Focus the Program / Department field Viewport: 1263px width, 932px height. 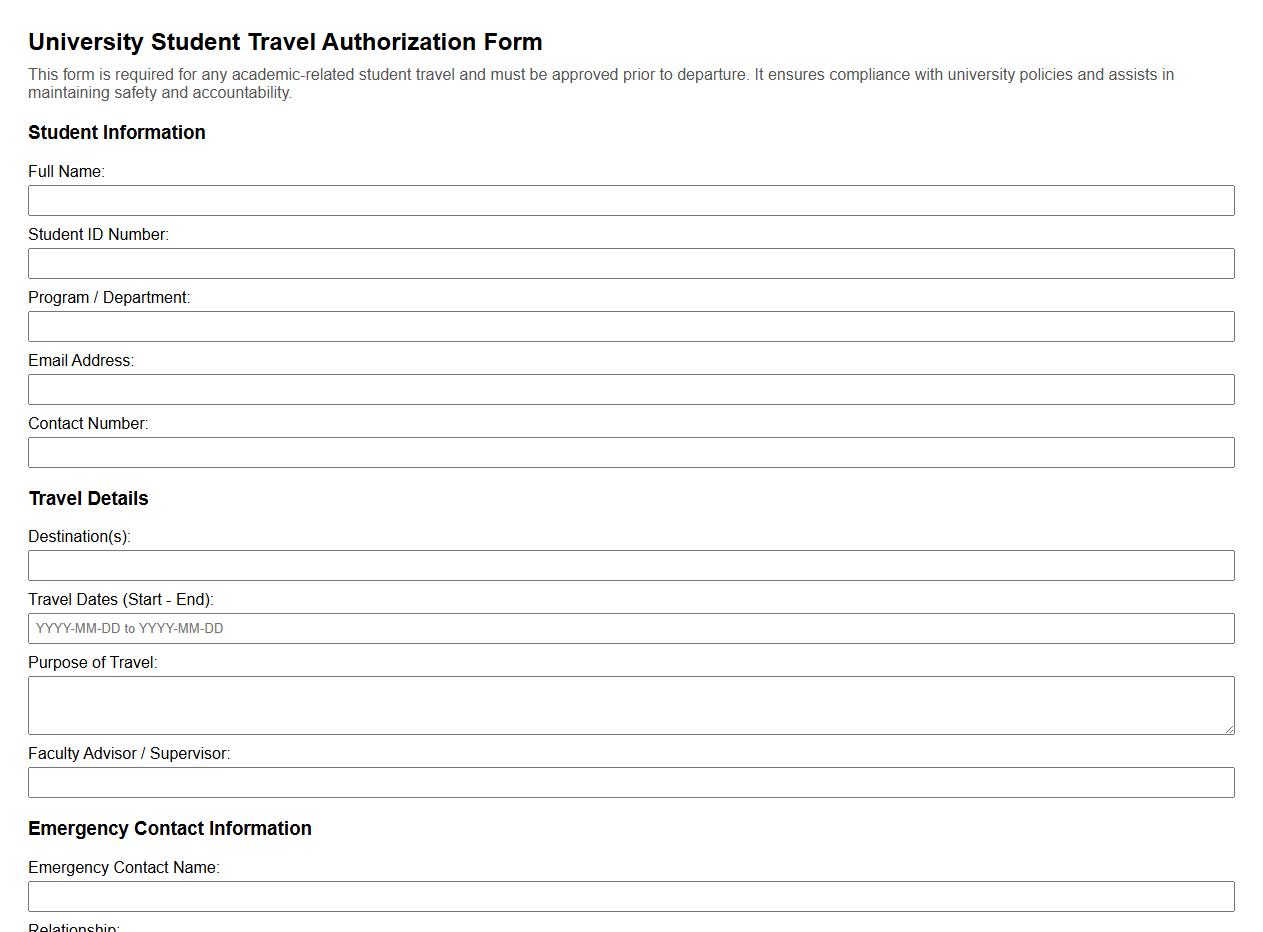pyautogui.click(x=630, y=326)
